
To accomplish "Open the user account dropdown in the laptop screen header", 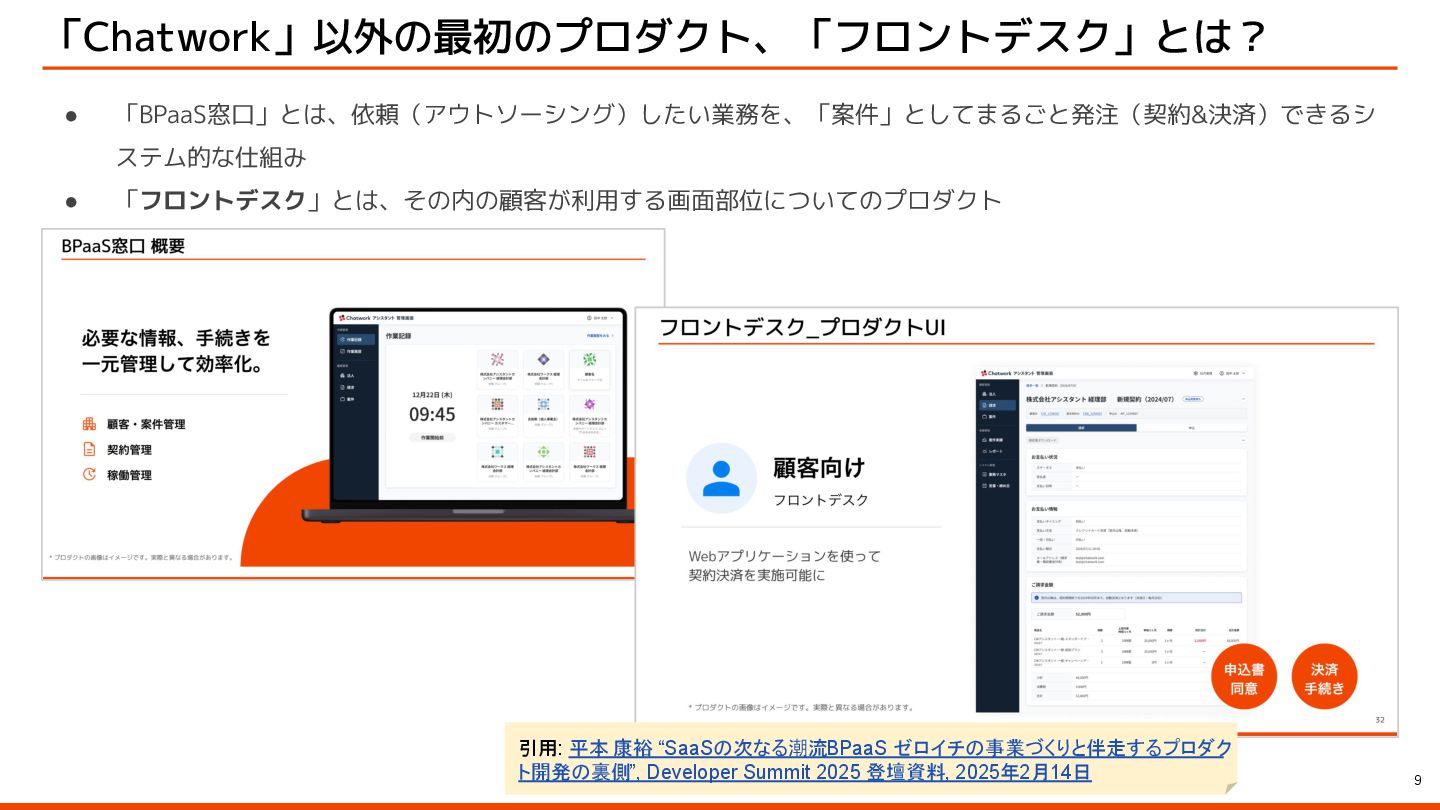I will pos(602,317).
